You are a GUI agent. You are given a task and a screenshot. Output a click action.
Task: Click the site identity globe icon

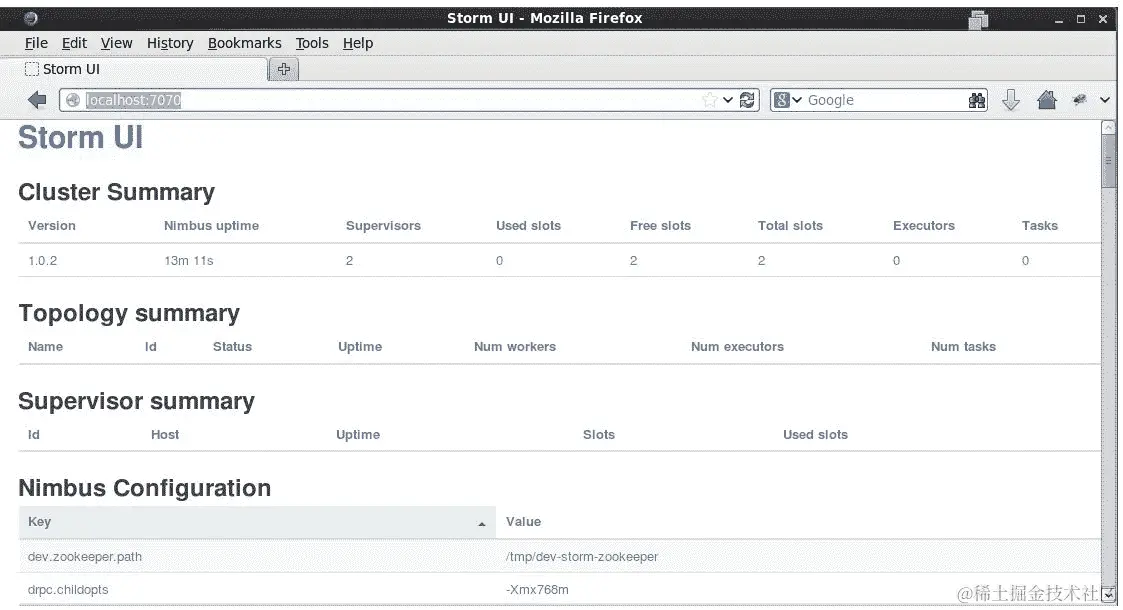(73, 100)
